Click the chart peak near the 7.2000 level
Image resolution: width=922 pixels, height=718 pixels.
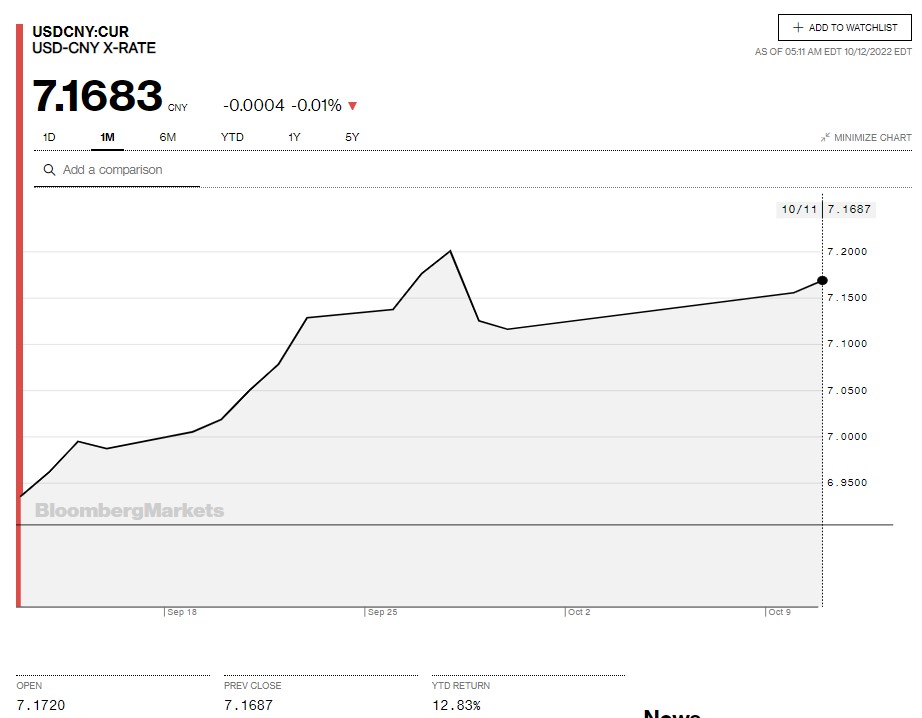(x=451, y=251)
